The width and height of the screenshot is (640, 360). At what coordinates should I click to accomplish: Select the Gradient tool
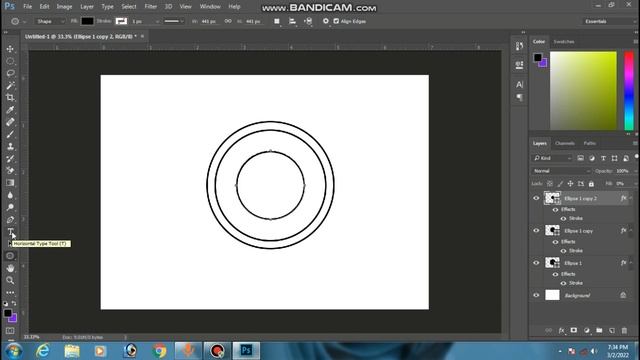click(x=10, y=183)
